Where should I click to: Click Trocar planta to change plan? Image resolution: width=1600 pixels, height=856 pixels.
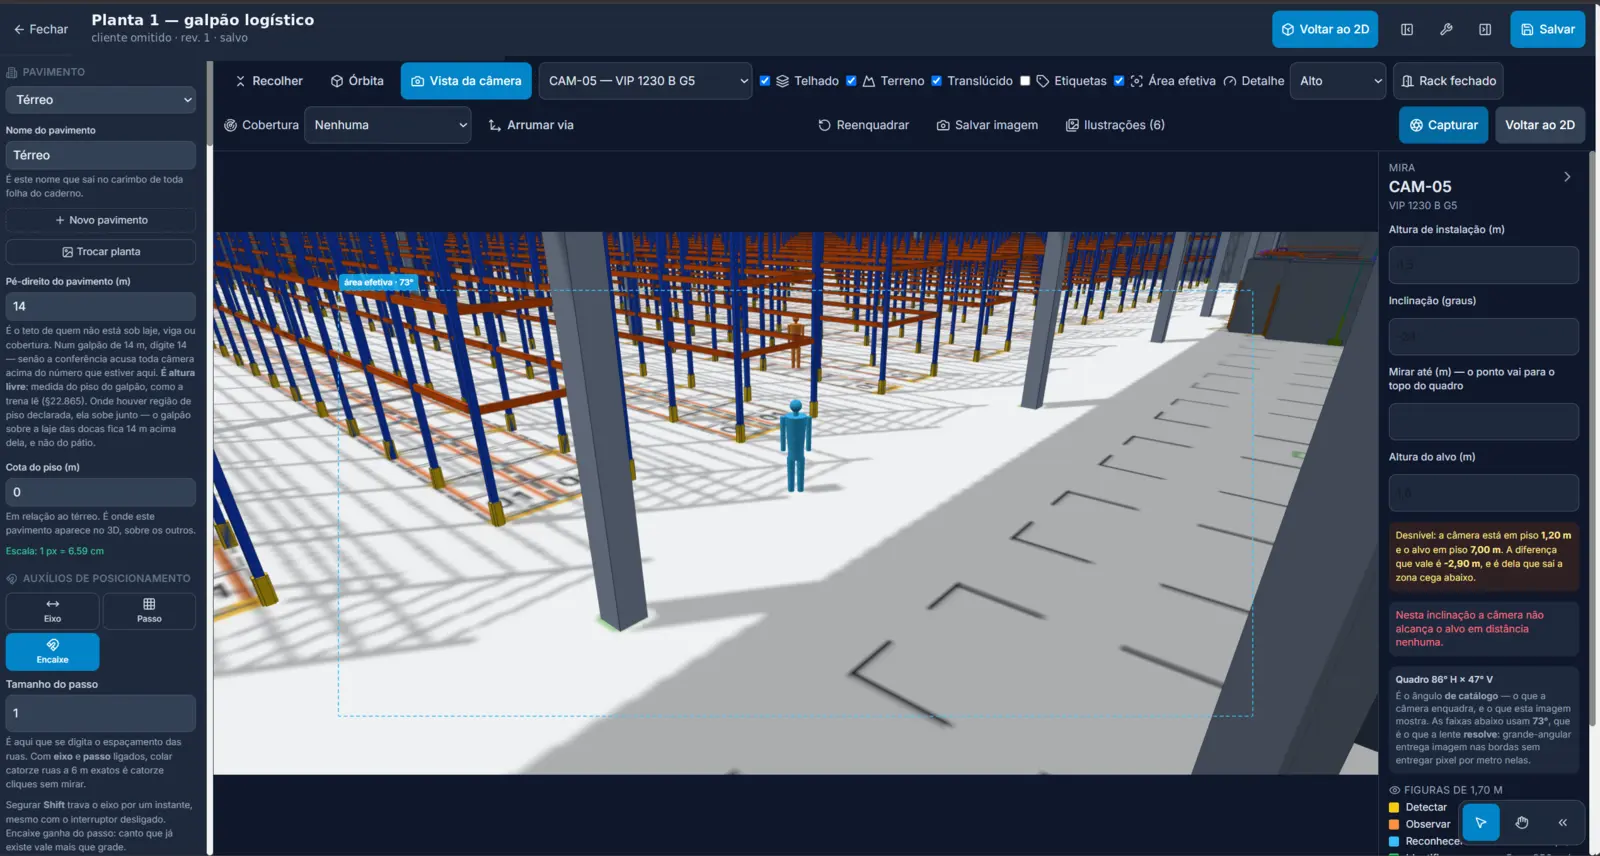(x=101, y=252)
